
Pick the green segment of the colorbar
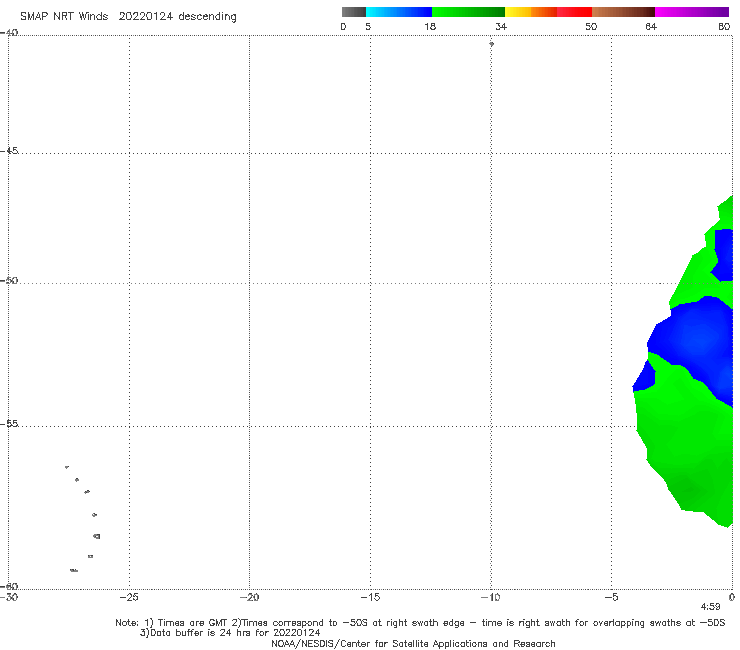coord(468,12)
